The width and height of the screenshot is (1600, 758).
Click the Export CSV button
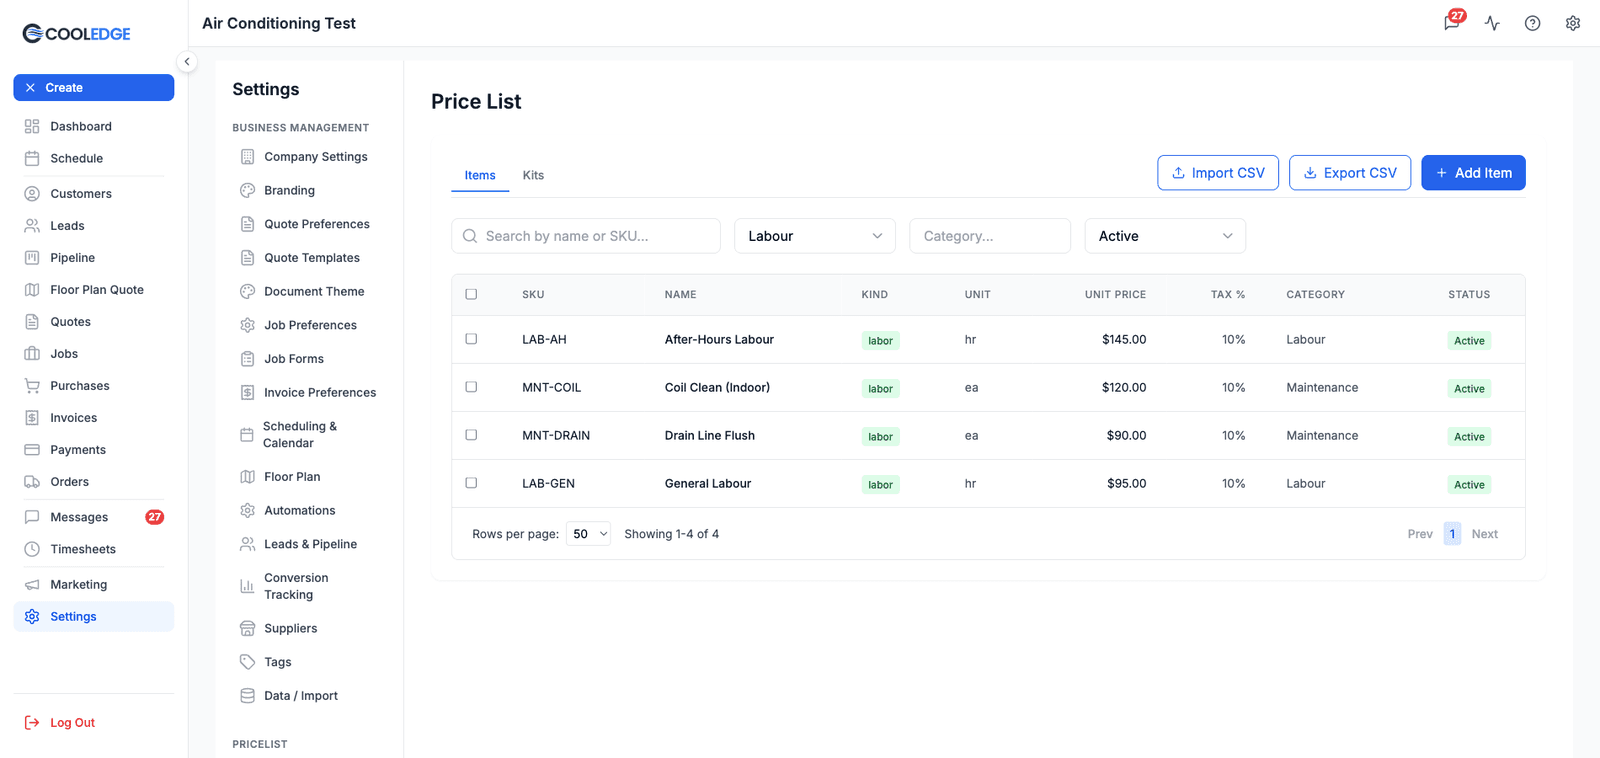click(1350, 173)
